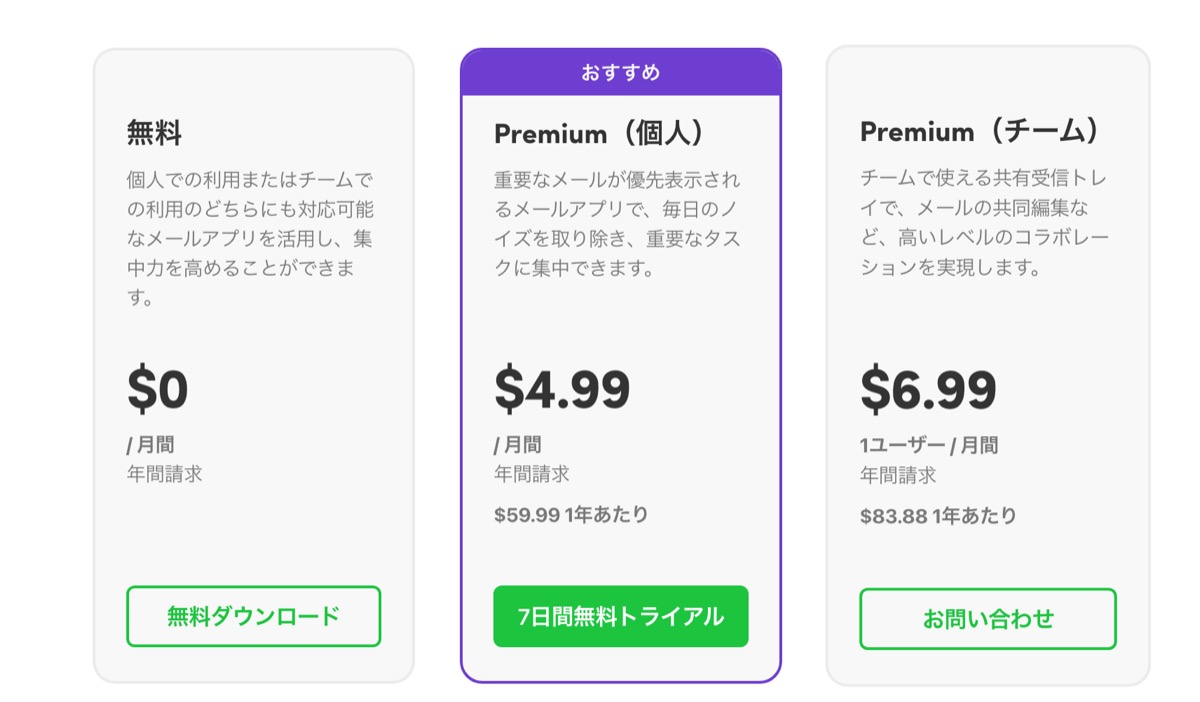Click the Premium individual plan description
This screenshot has width=1200, height=702.
point(617,224)
